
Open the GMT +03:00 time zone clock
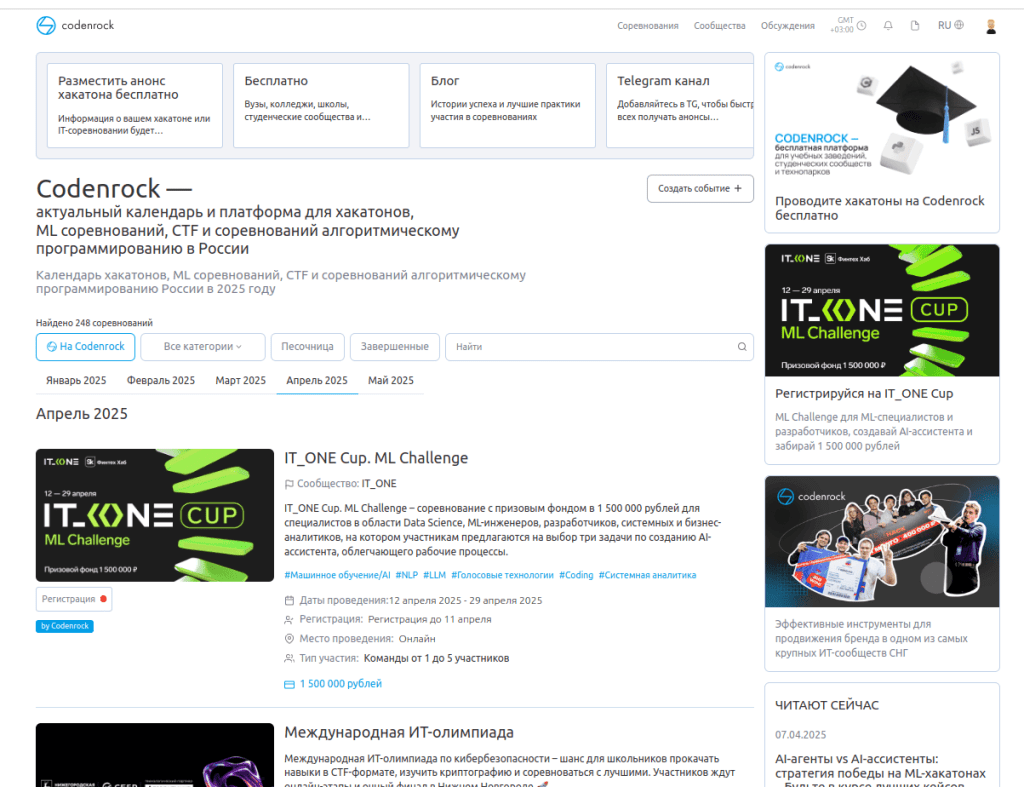(x=848, y=25)
